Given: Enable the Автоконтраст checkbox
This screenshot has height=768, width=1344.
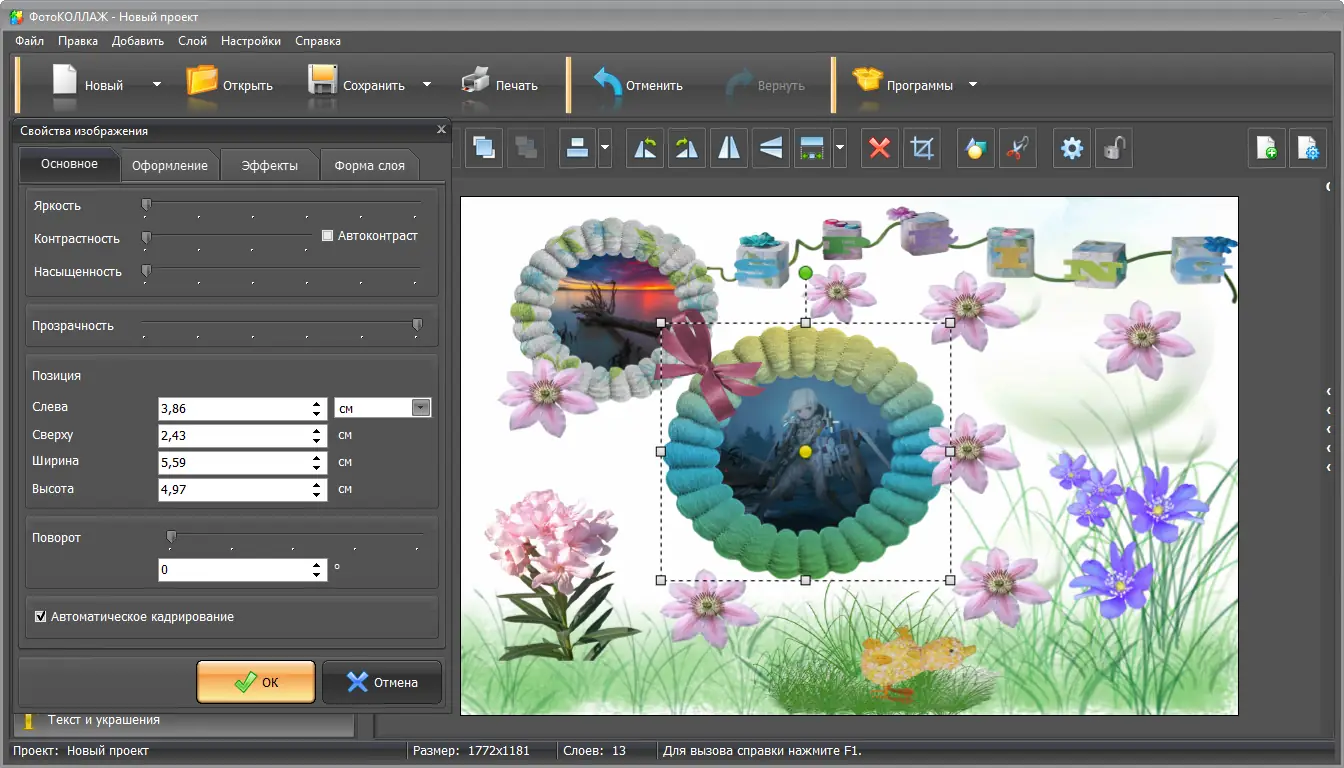Looking at the screenshot, I should [328, 236].
